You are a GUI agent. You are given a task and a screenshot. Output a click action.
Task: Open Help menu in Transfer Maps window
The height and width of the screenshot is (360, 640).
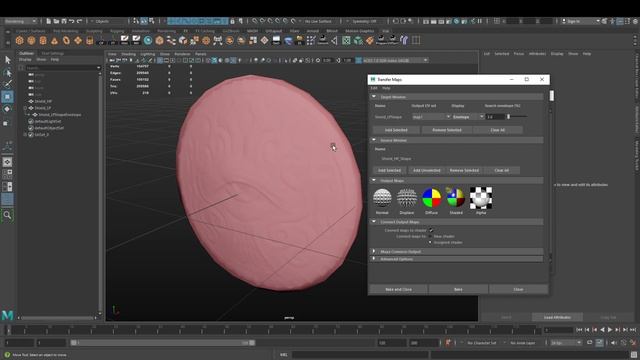386,88
